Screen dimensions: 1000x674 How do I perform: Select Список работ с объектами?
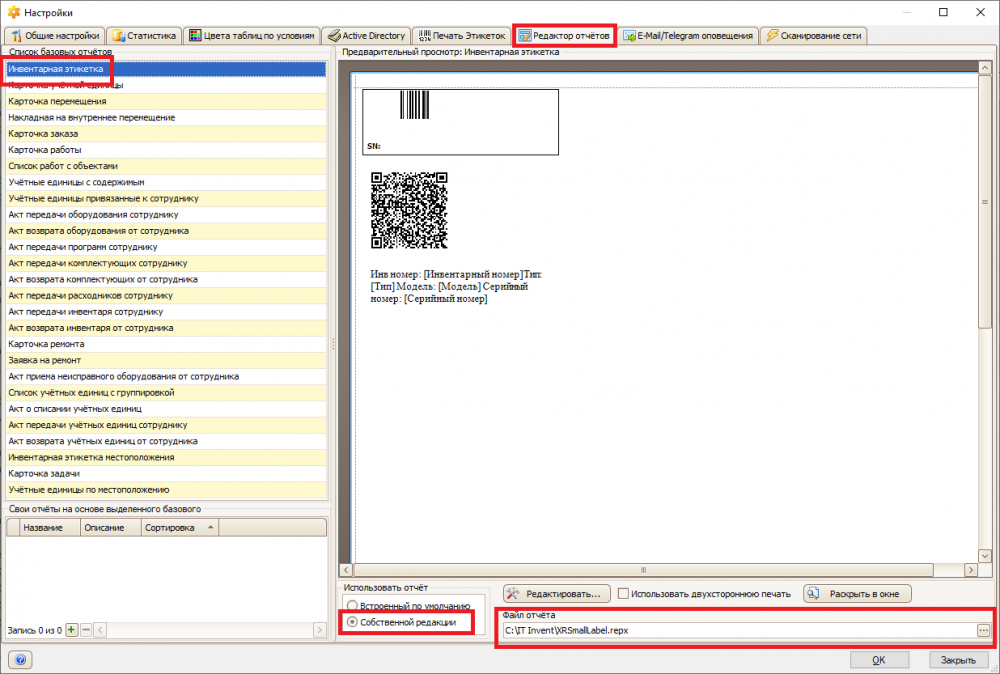(166, 166)
